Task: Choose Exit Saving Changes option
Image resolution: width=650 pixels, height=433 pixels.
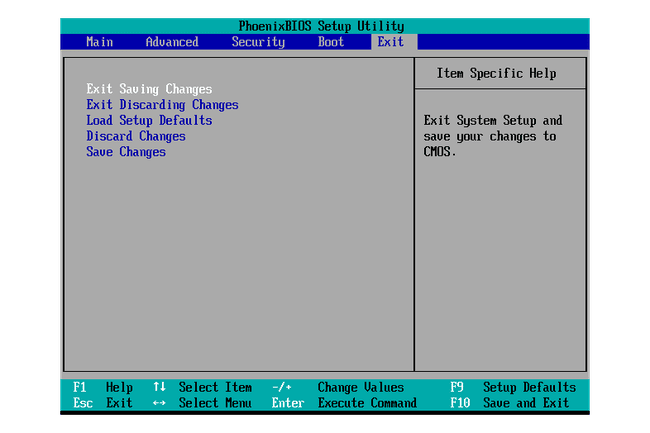Action: (x=149, y=89)
